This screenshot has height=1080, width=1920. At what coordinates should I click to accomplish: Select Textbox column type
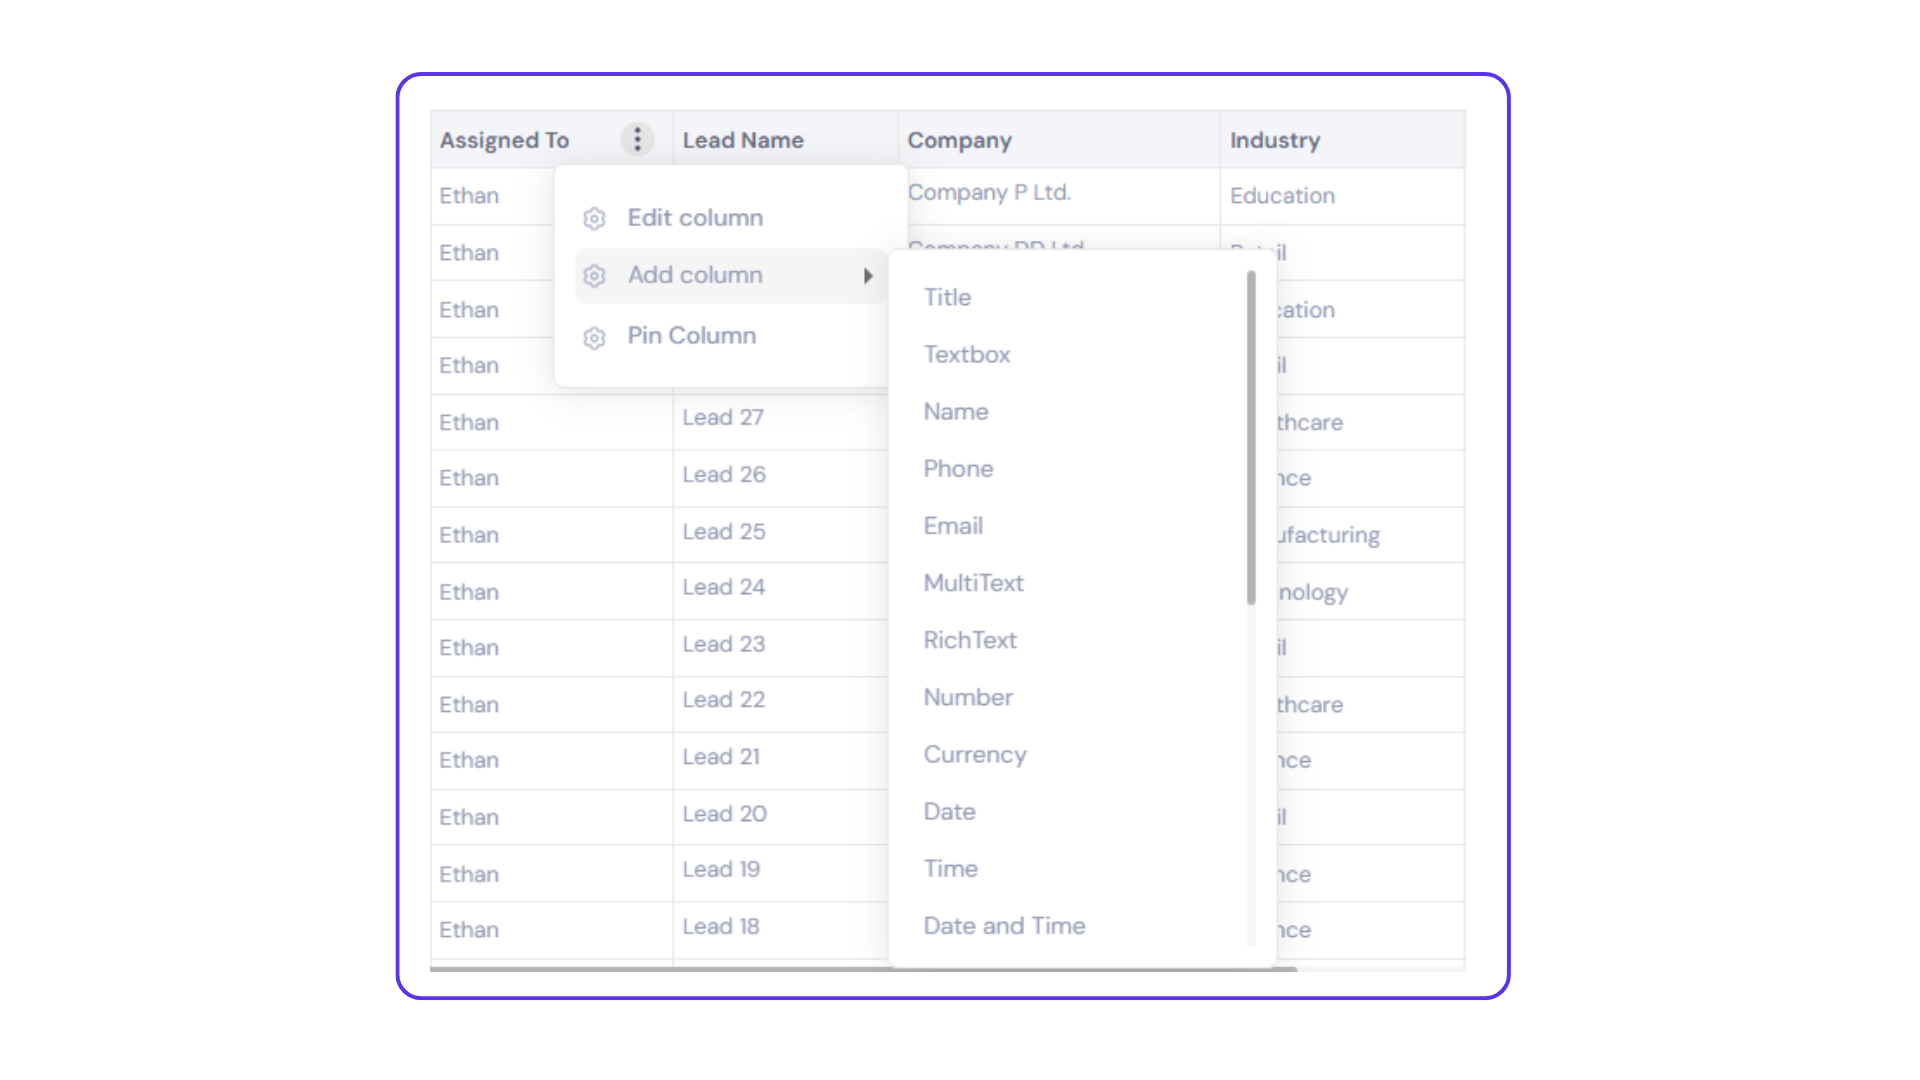click(x=966, y=354)
